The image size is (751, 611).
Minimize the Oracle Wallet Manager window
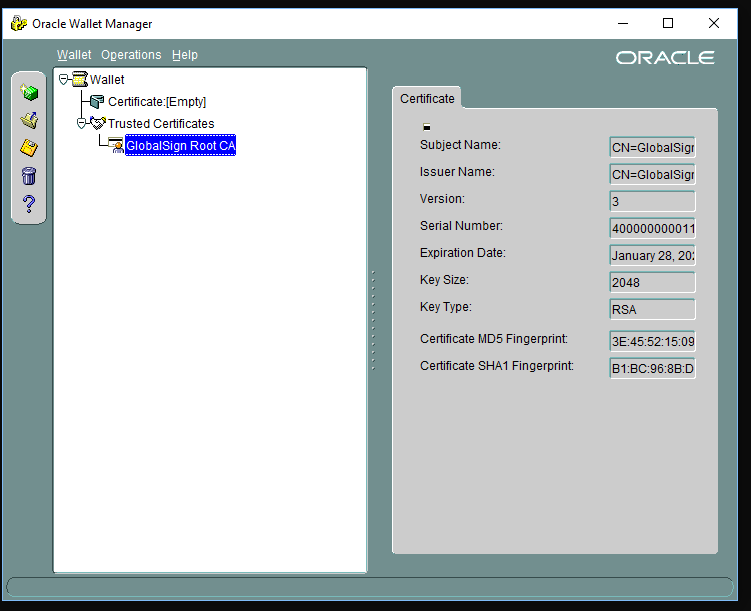tap(623, 23)
